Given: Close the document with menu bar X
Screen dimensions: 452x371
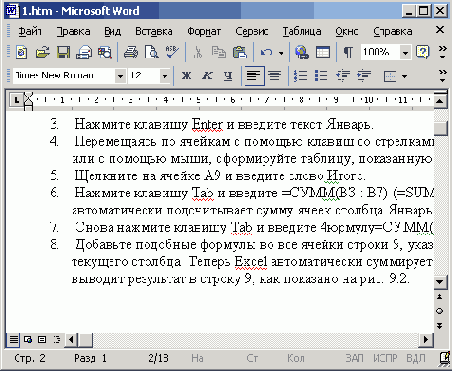Looking at the screenshot, I should [440, 30].
